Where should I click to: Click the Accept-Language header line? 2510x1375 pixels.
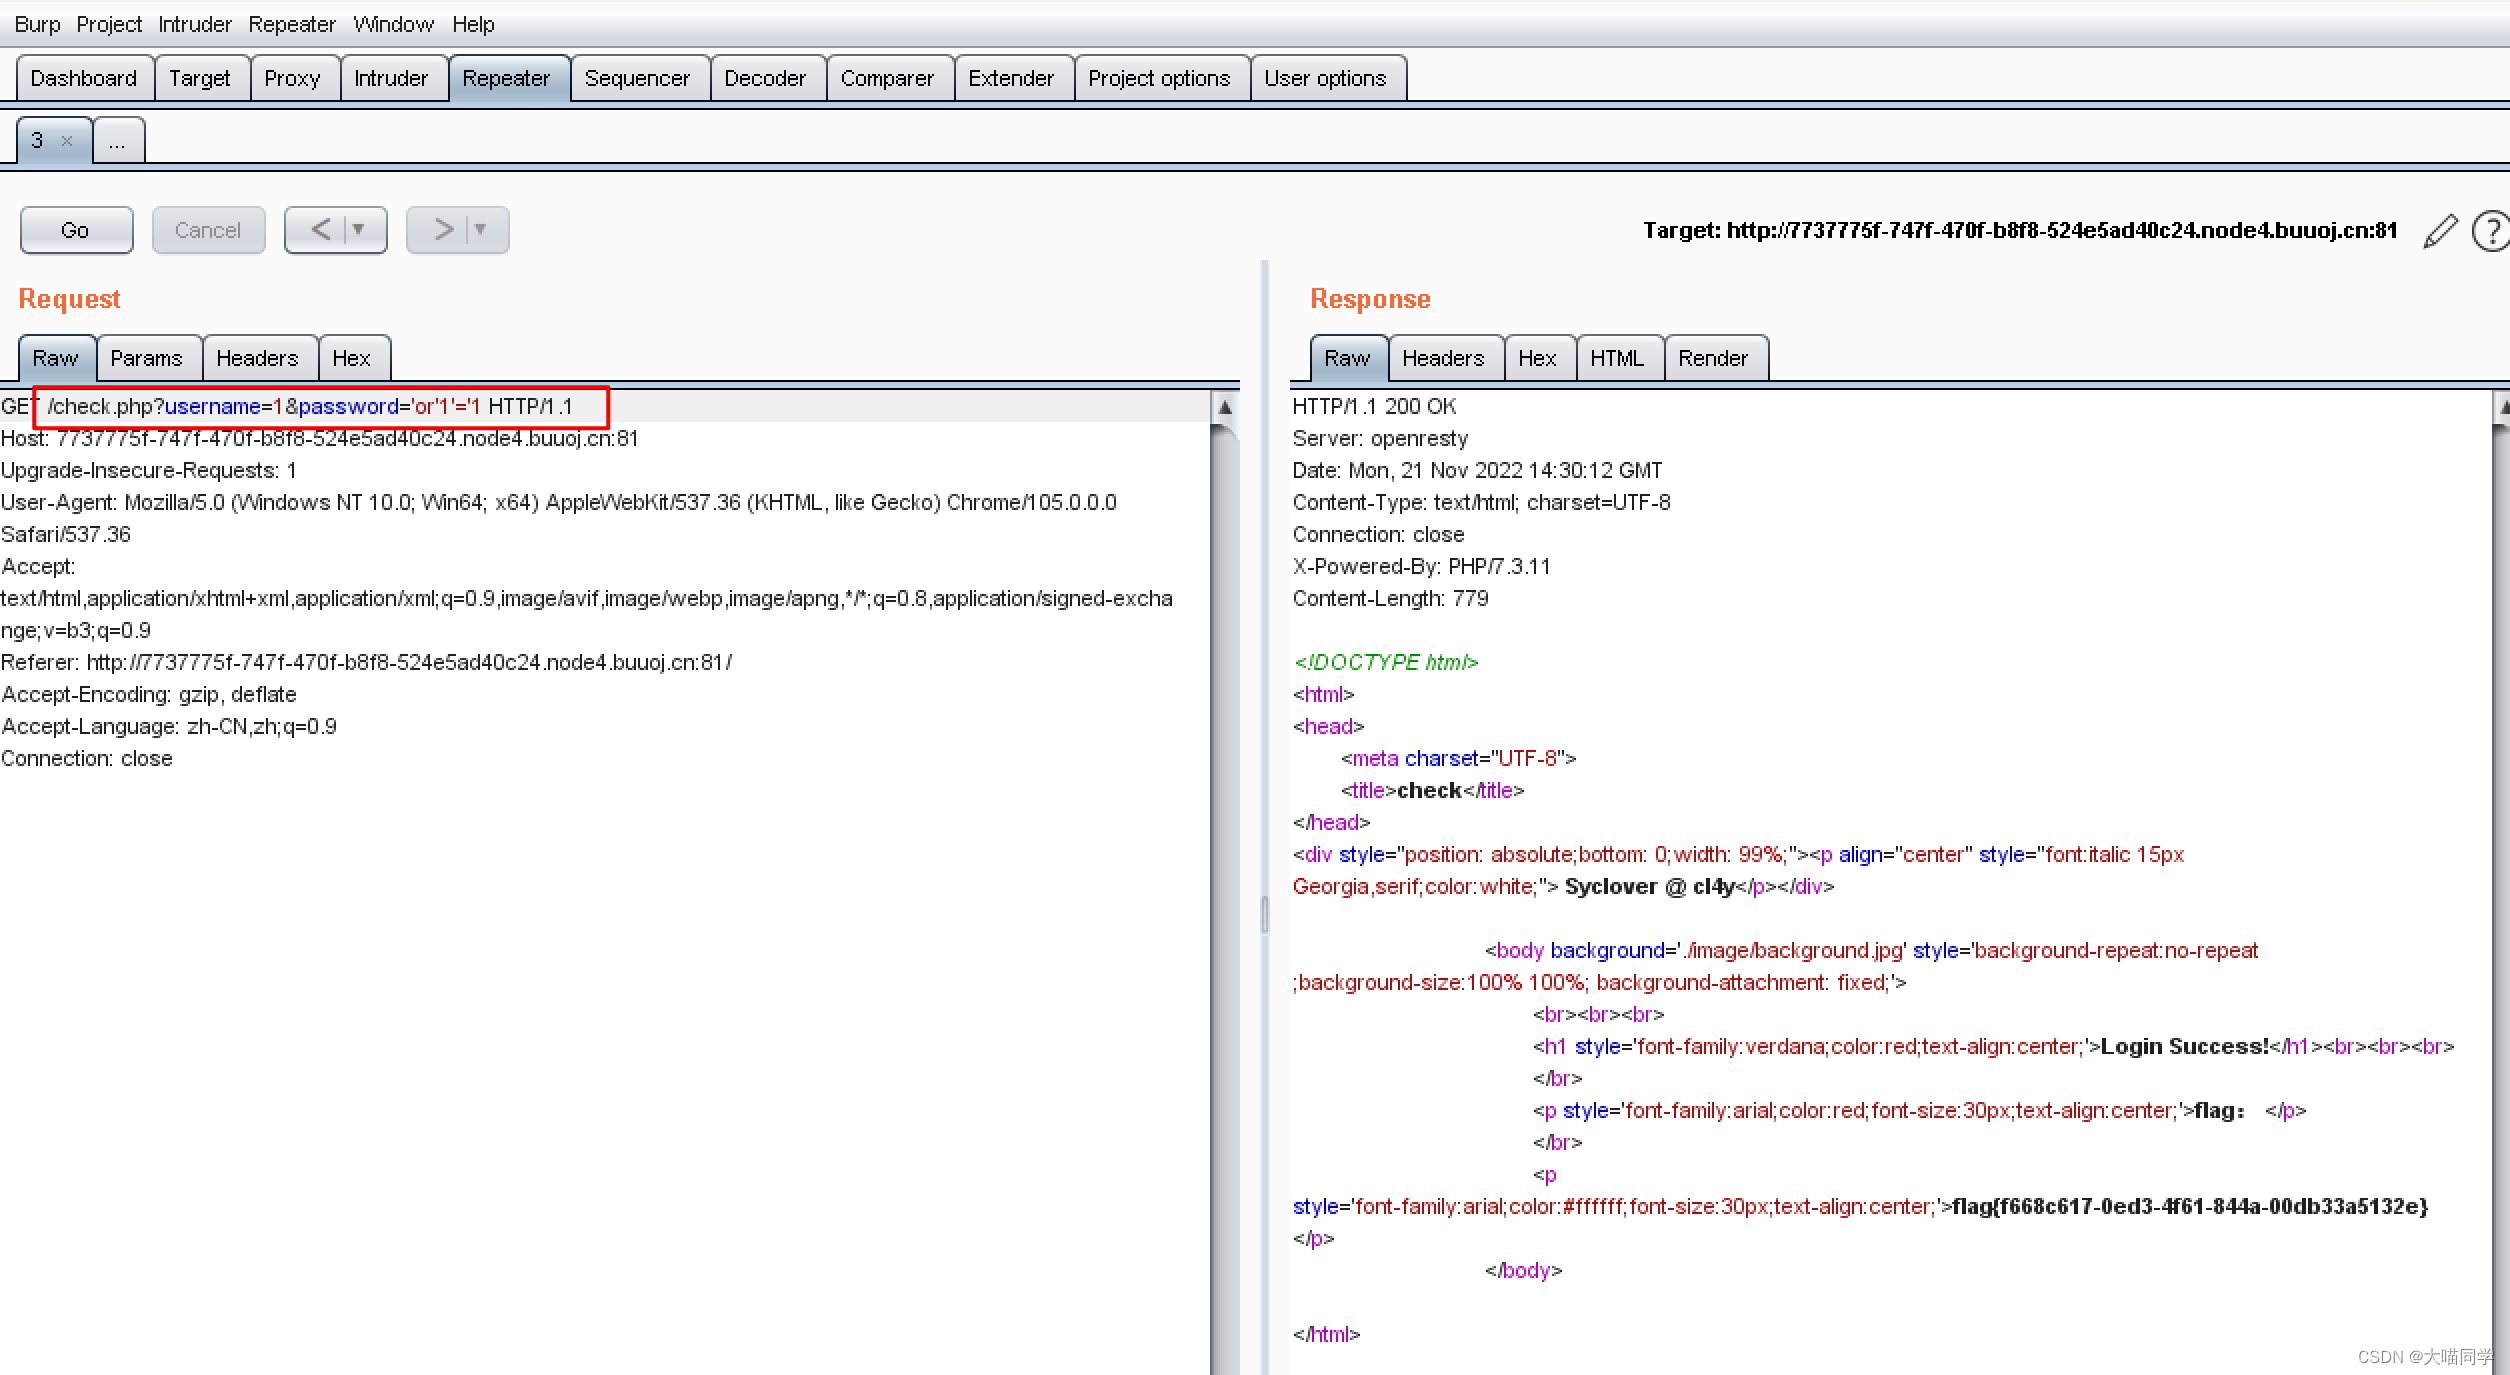coord(169,727)
